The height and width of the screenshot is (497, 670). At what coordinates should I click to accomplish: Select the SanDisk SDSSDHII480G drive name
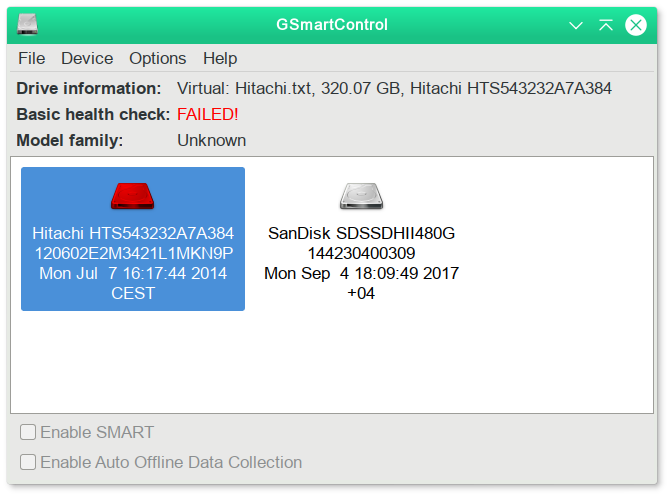(361, 233)
